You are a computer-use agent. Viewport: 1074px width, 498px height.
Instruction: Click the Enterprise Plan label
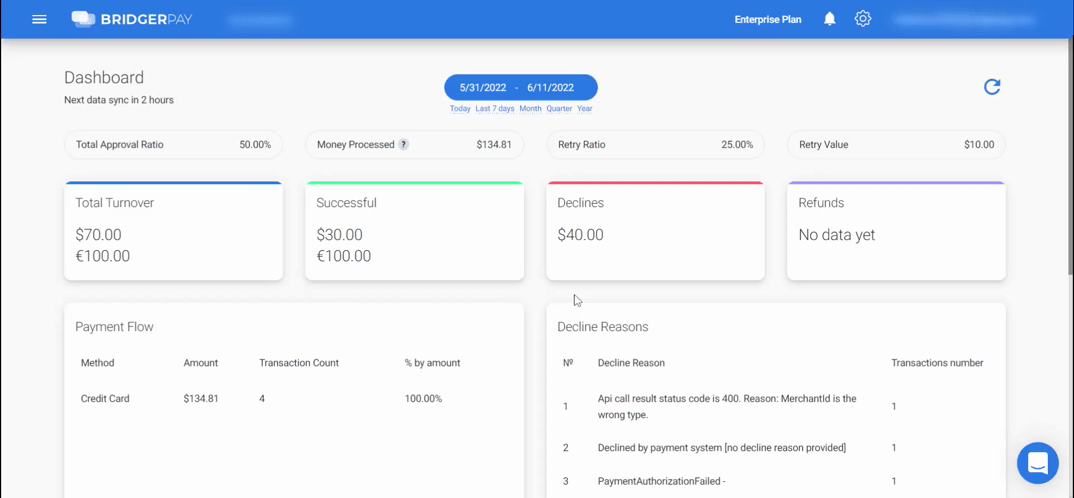[x=768, y=19]
